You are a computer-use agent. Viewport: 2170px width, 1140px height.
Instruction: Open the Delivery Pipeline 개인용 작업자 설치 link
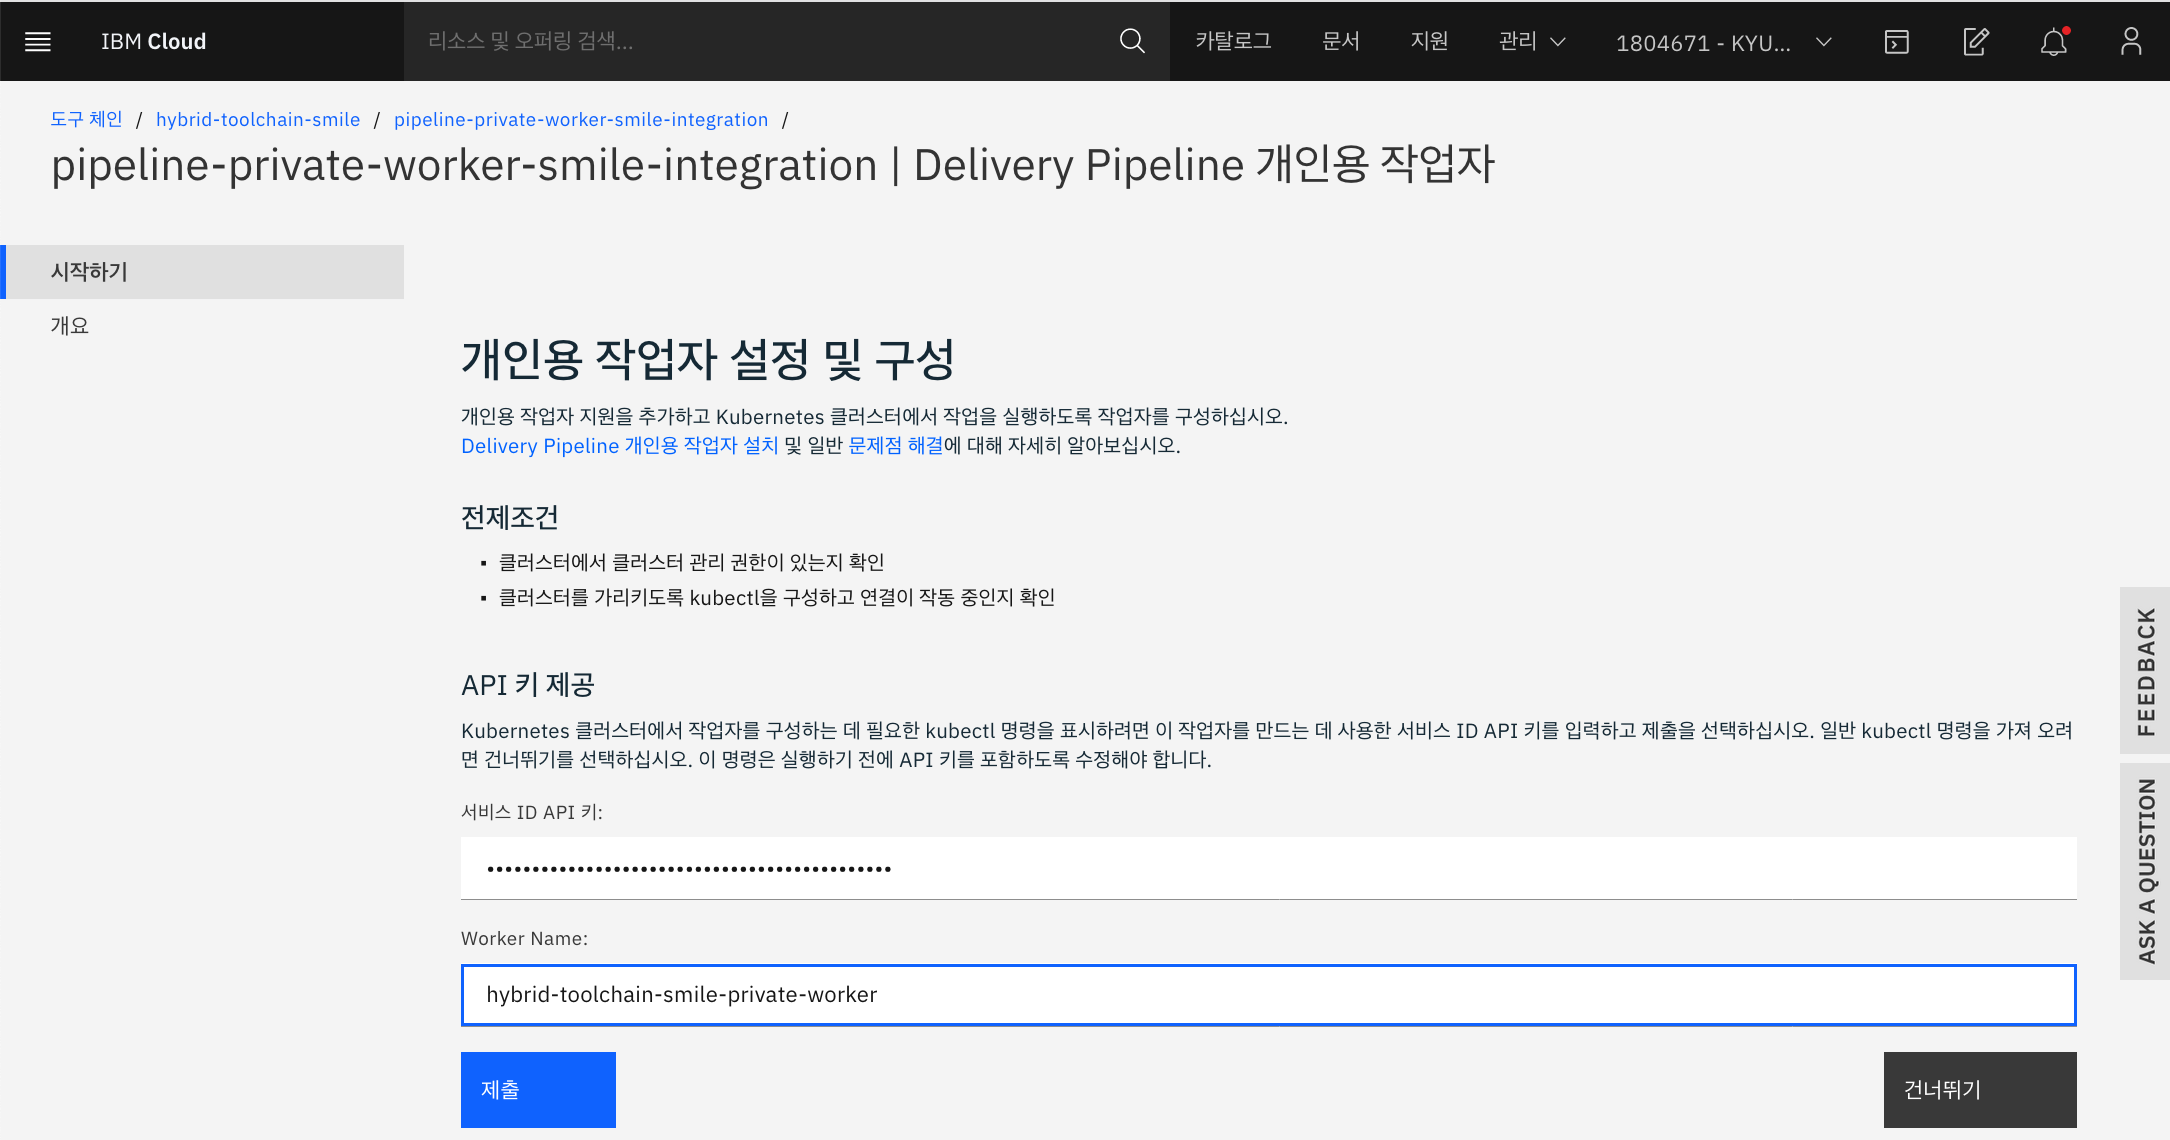(619, 446)
